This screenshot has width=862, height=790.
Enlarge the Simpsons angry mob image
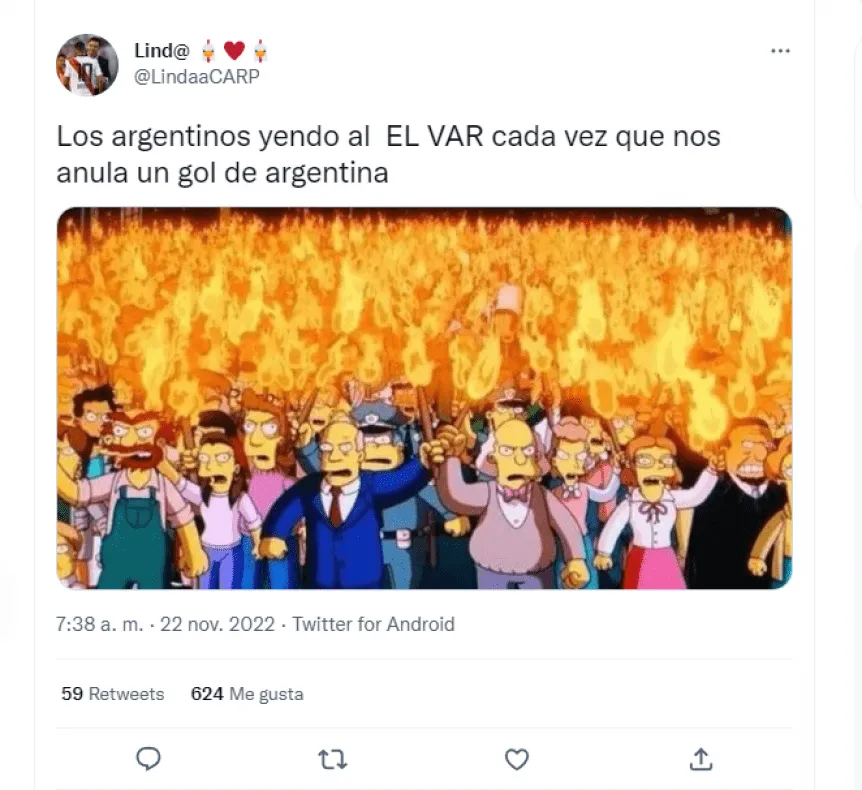tap(424, 398)
